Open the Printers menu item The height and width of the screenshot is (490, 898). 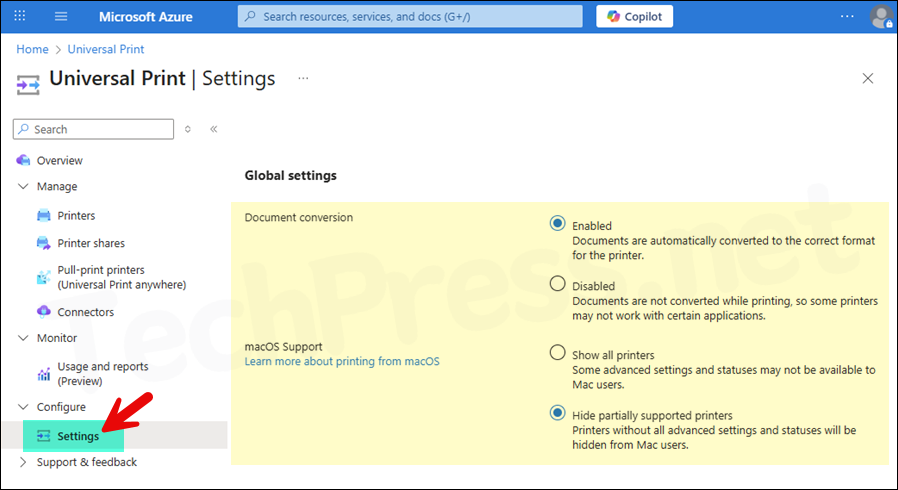tap(76, 216)
